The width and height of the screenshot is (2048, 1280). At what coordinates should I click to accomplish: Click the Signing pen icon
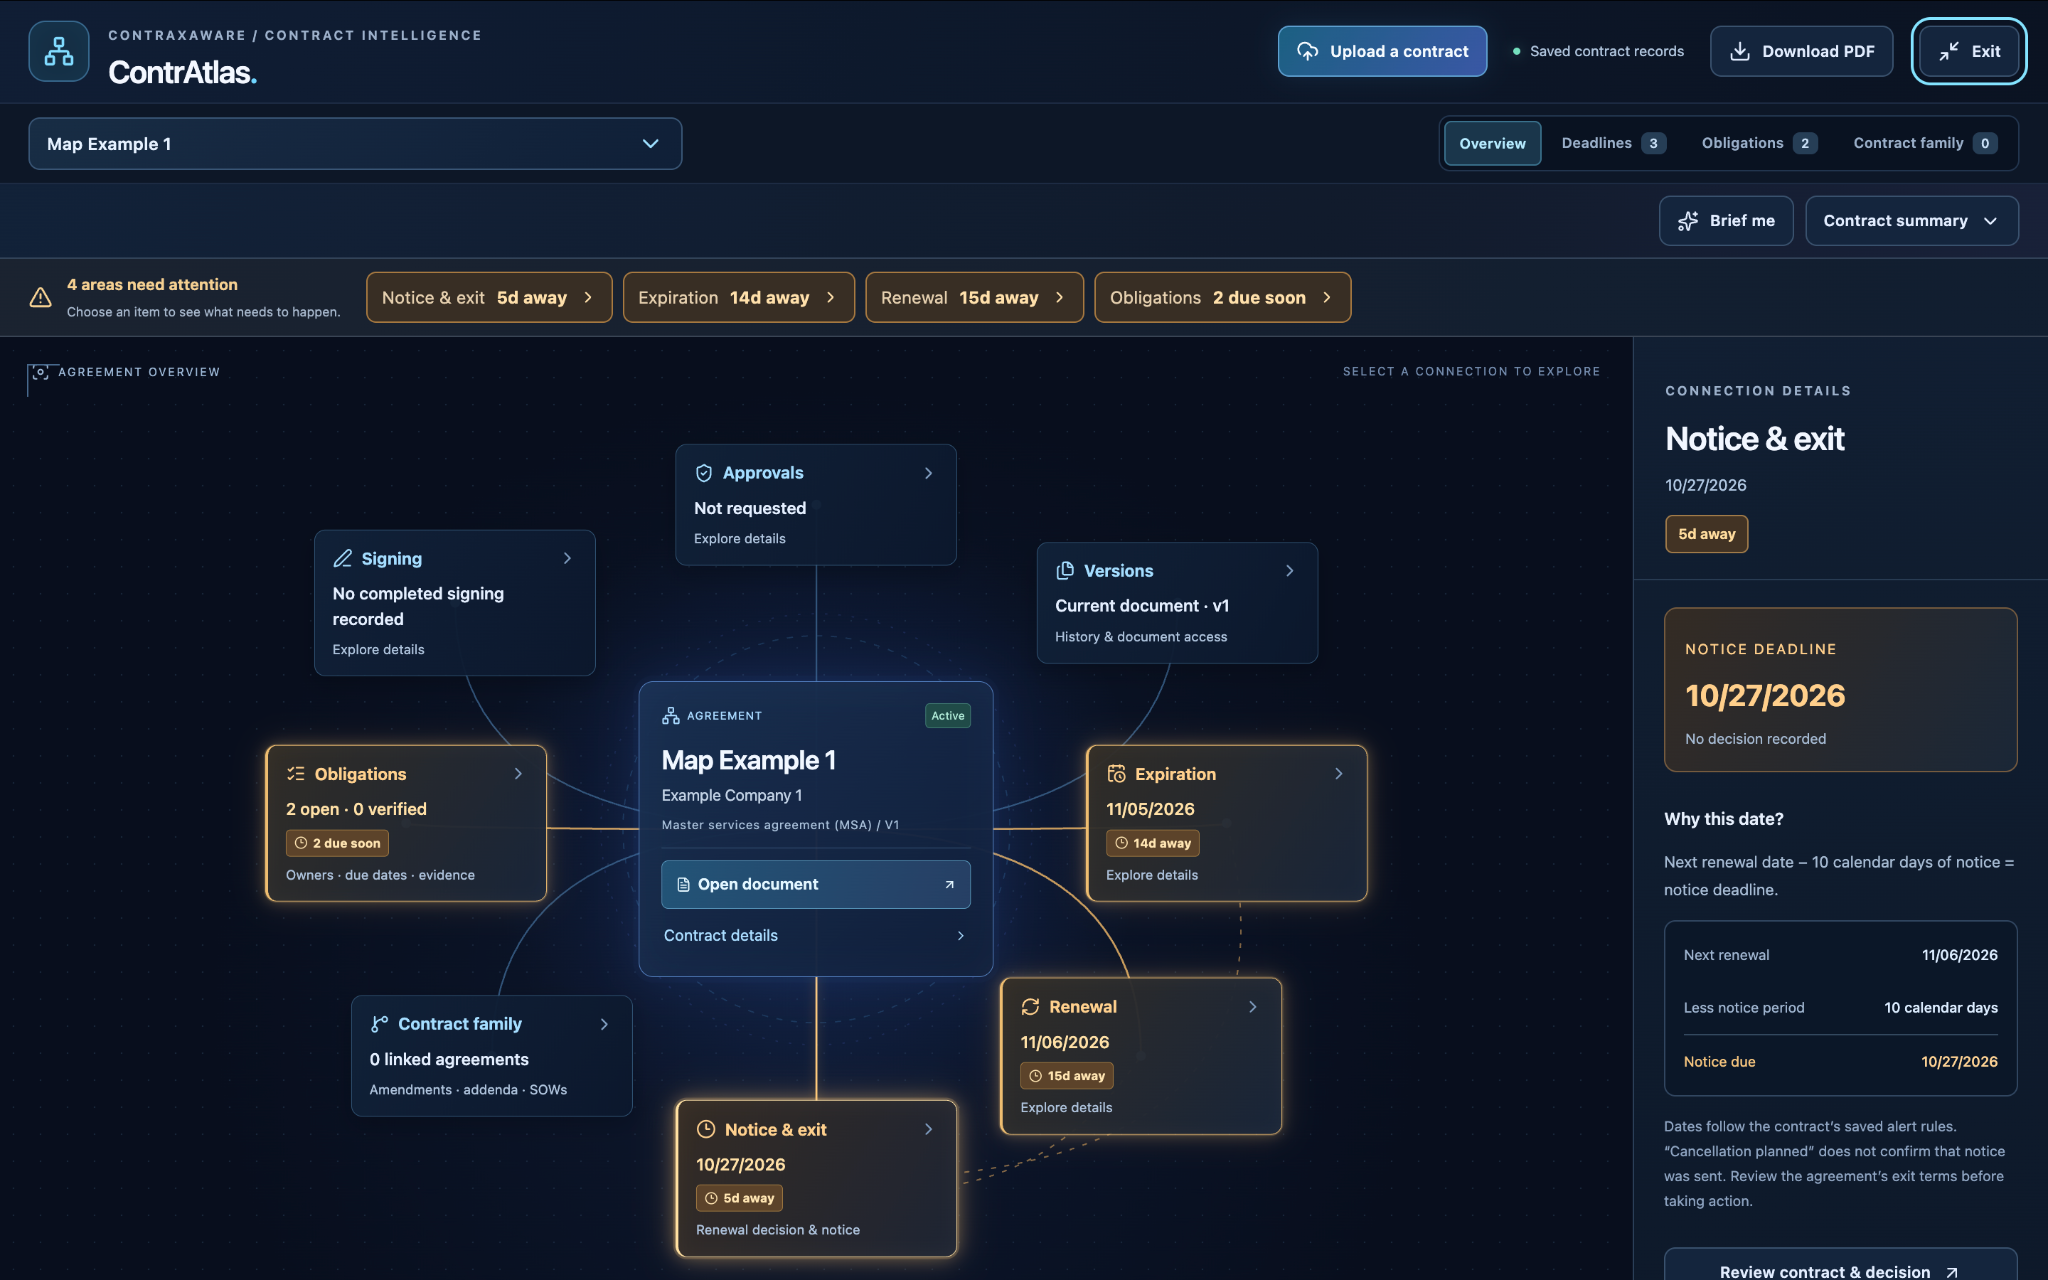click(x=343, y=558)
